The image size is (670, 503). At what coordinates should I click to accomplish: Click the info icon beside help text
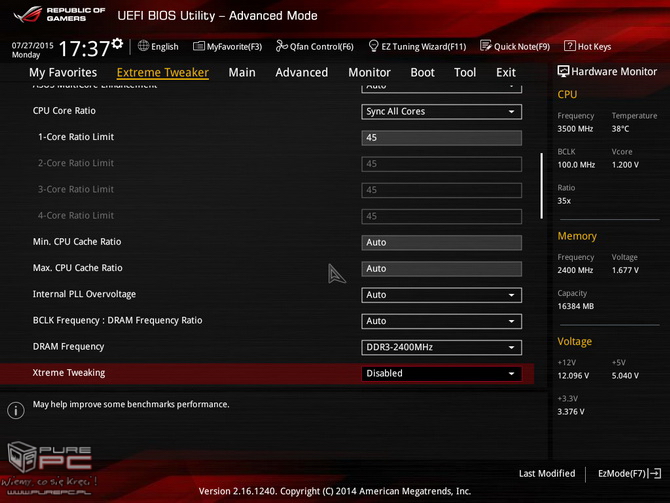16,410
